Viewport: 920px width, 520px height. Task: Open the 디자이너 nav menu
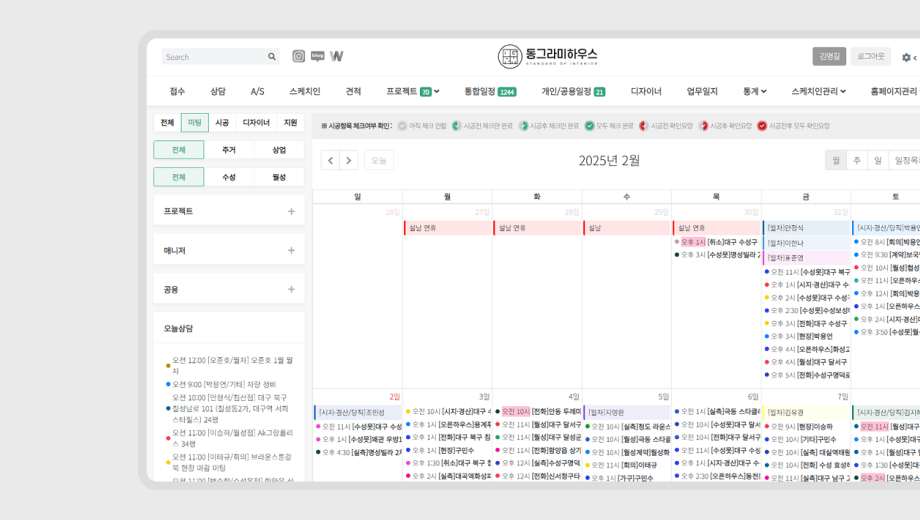[646, 92]
